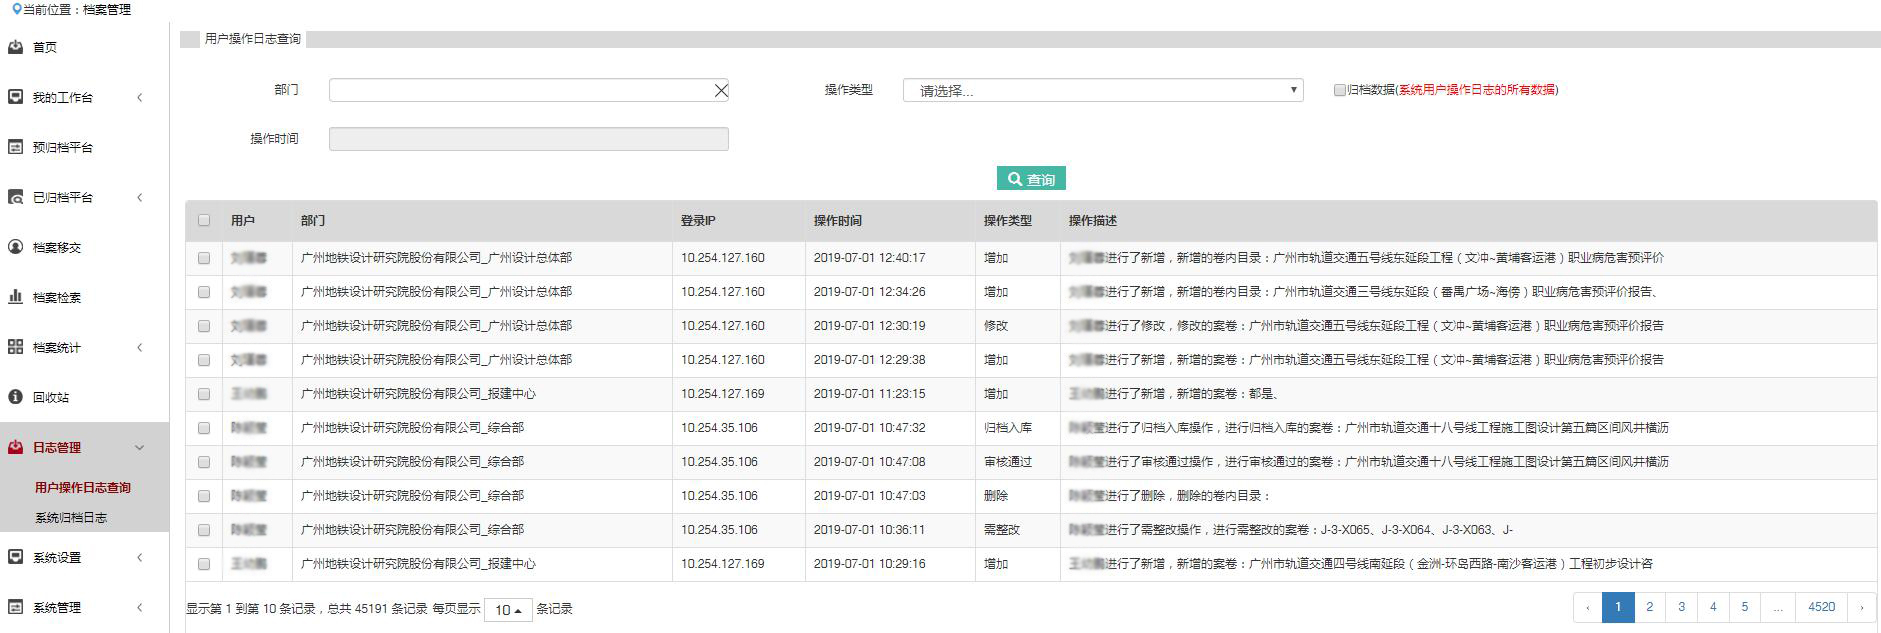This screenshot has height=633, width=1881.
Task: Select 用户操作日志查询 in sidebar
Action: (83, 488)
